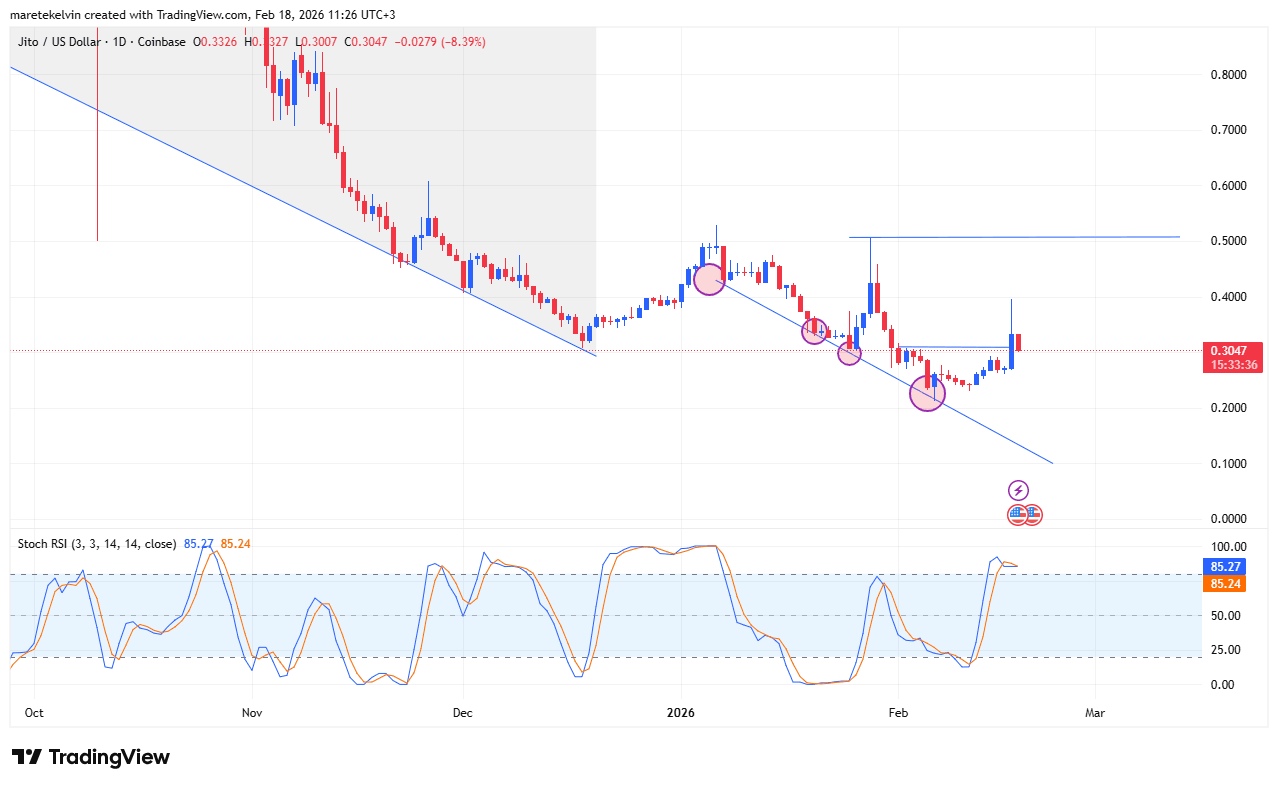Click the blue 85.27 Stoch RSI axis label
The image size is (1278, 787).
click(x=1226, y=566)
